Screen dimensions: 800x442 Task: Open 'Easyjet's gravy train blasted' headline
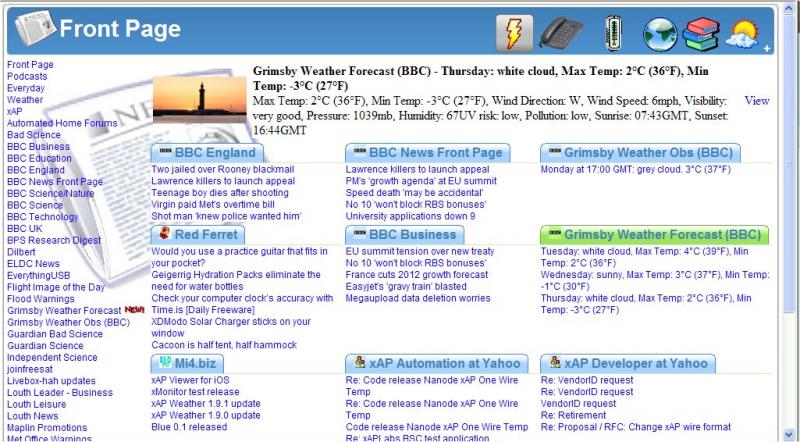click(x=406, y=287)
